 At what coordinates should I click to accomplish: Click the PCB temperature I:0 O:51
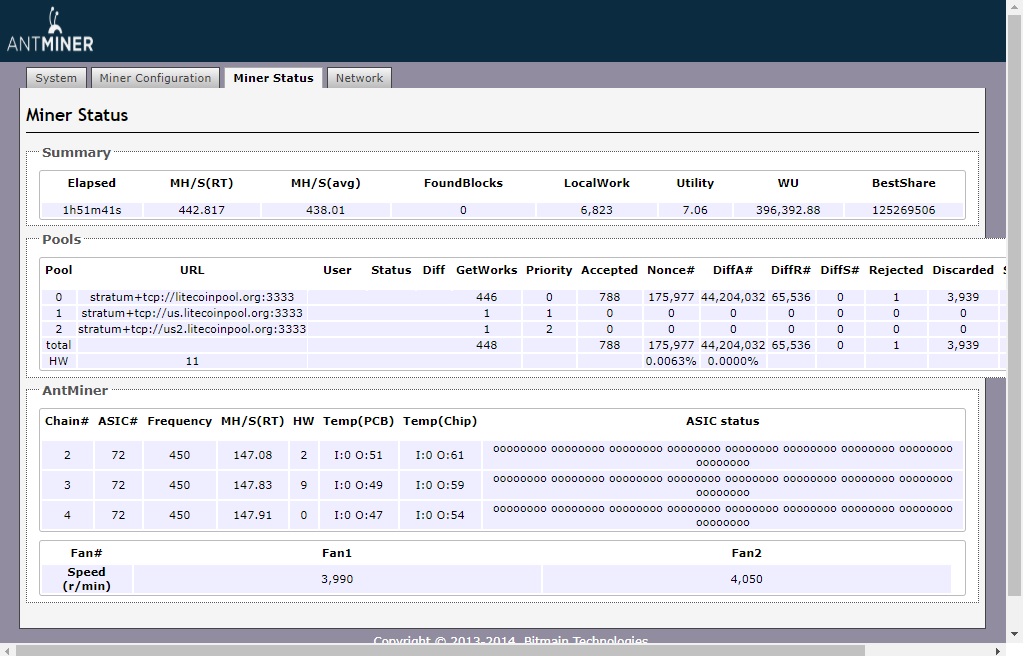click(x=359, y=455)
